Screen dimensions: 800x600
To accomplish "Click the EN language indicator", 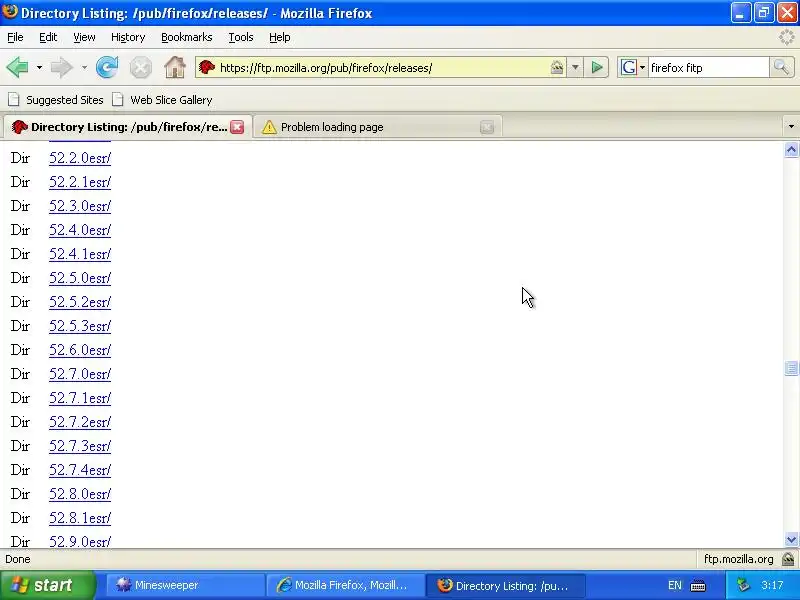I will (x=674, y=585).
